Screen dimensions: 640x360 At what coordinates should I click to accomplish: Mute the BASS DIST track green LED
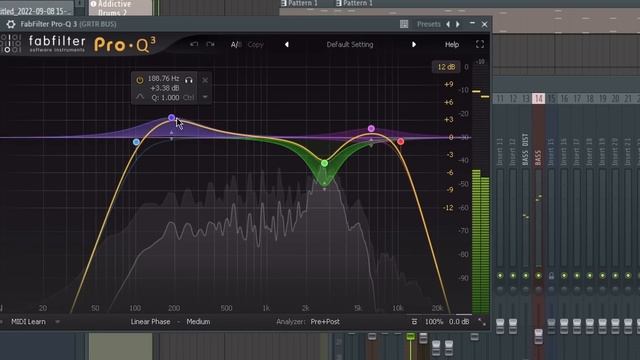(526, 276)
